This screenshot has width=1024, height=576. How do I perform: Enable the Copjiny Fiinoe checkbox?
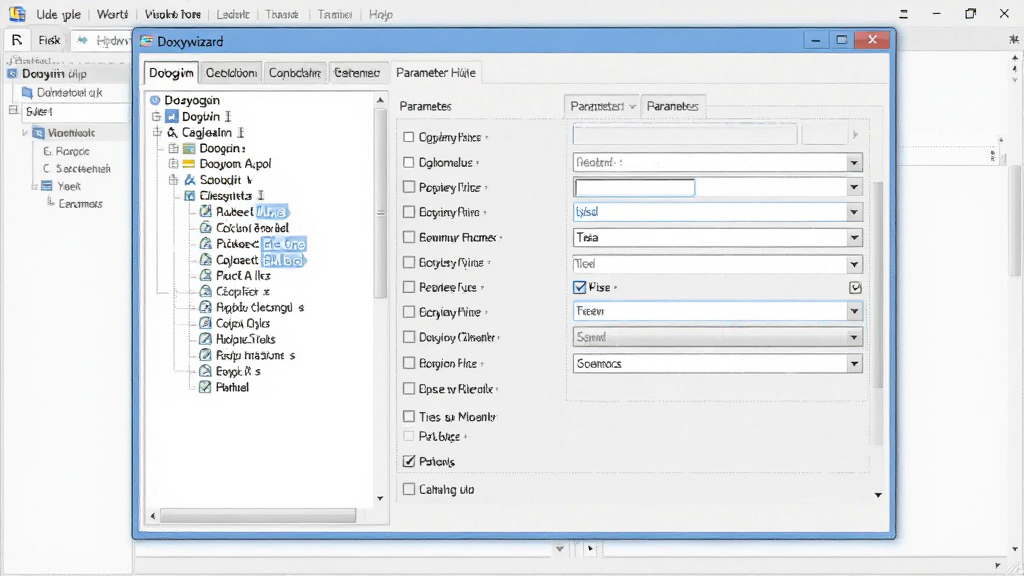click(409, 137)
